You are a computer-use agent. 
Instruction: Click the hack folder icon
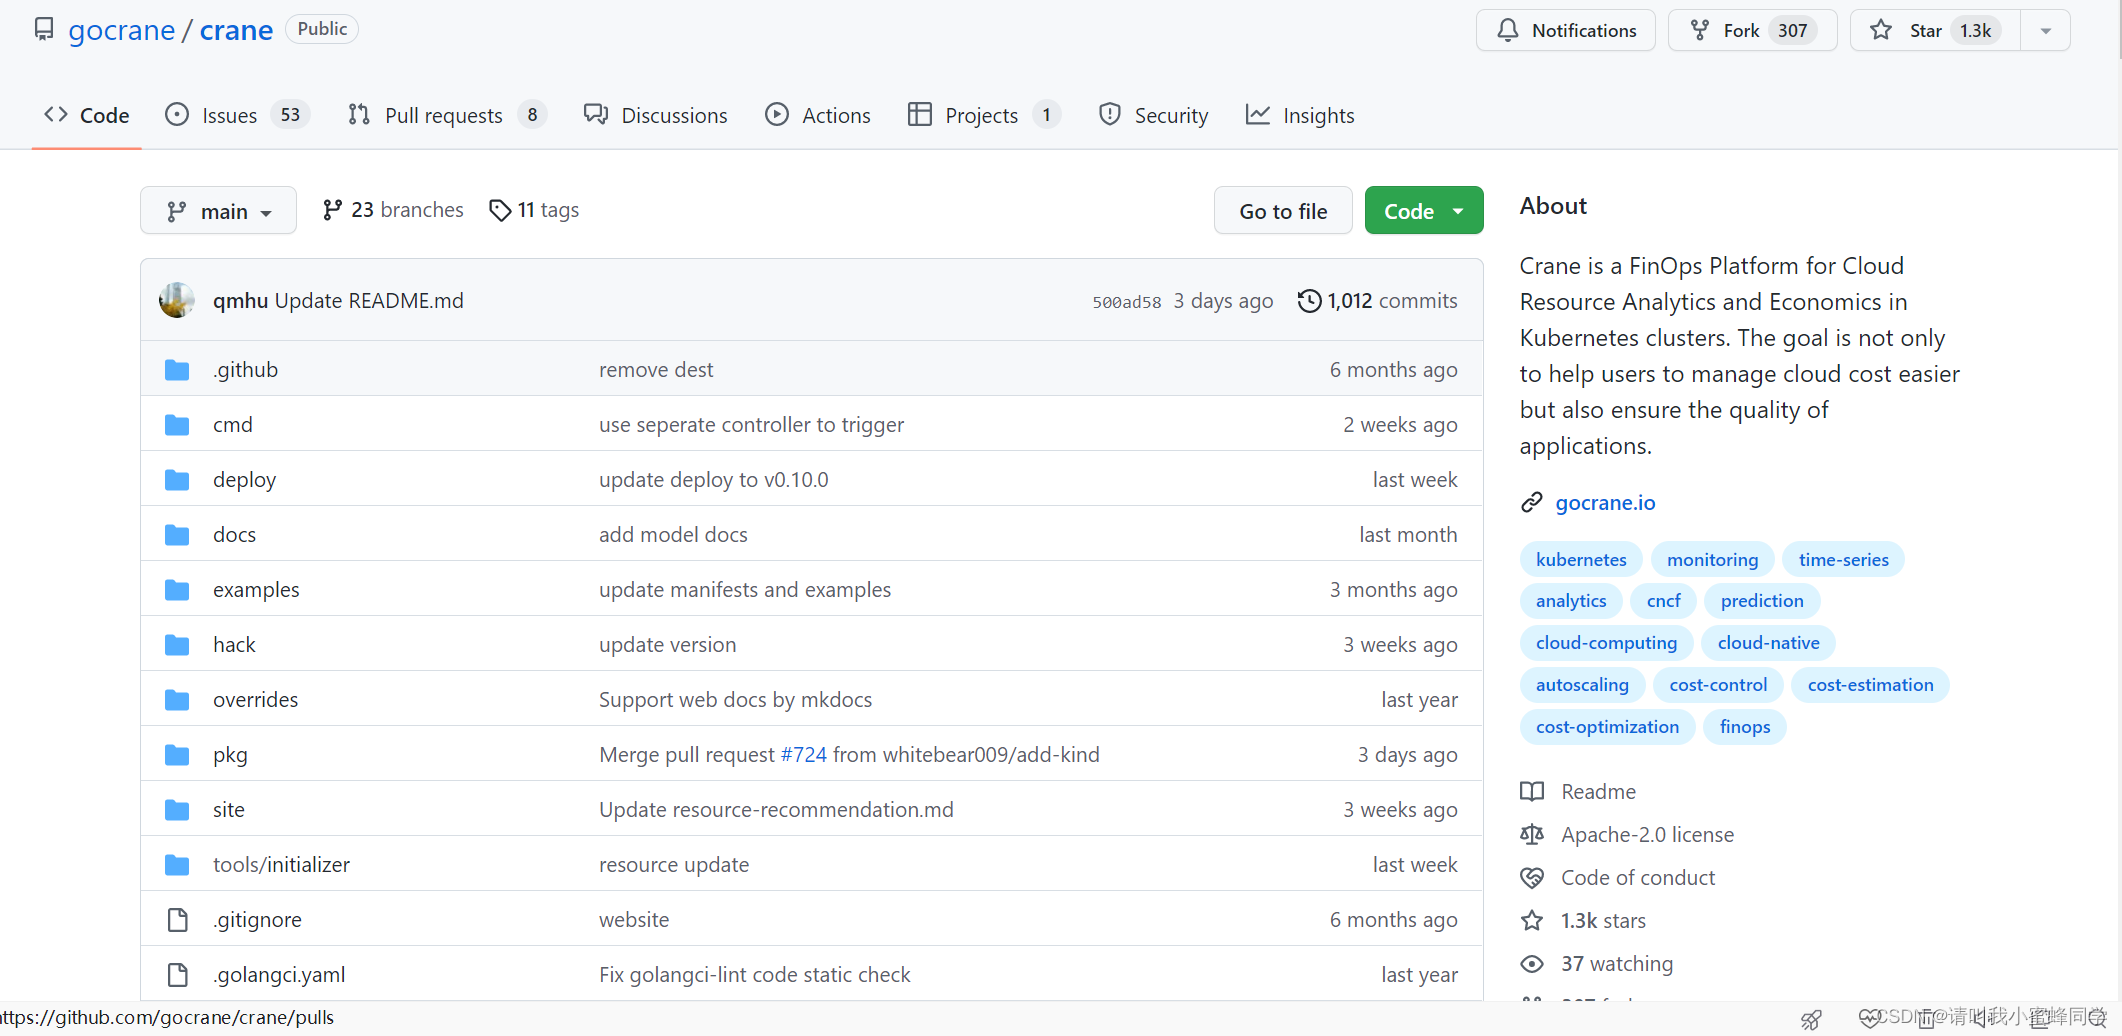(177, 645)
